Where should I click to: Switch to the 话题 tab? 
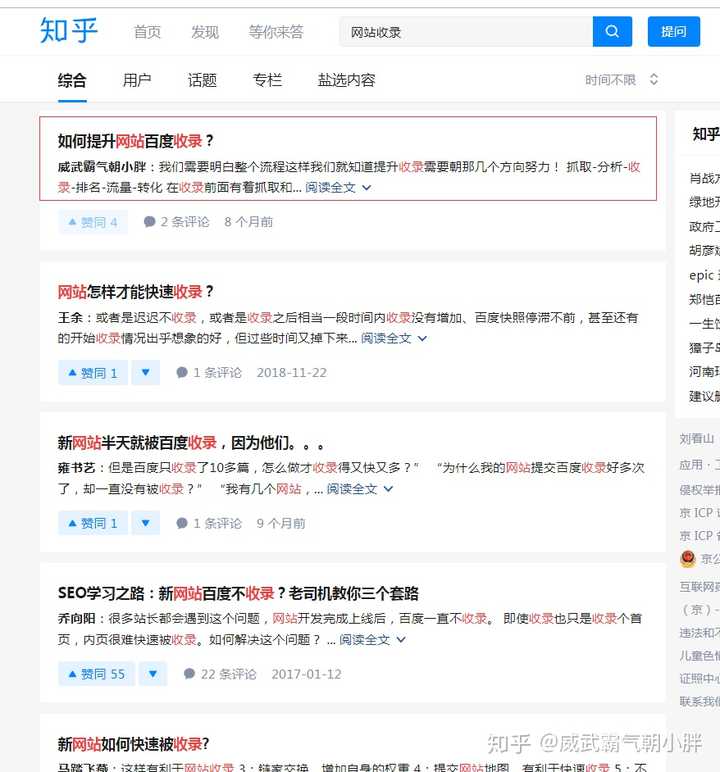click(x=202, y=80)
